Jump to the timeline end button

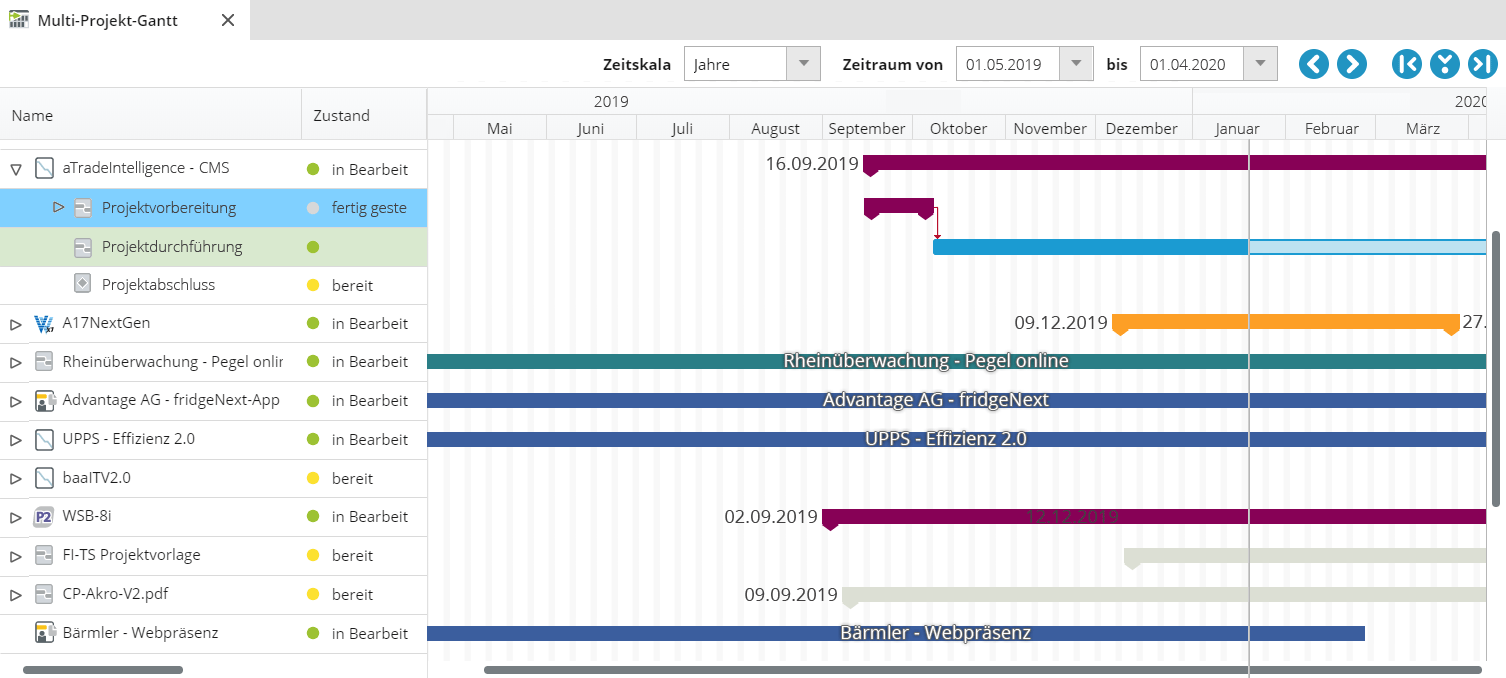1482,64
